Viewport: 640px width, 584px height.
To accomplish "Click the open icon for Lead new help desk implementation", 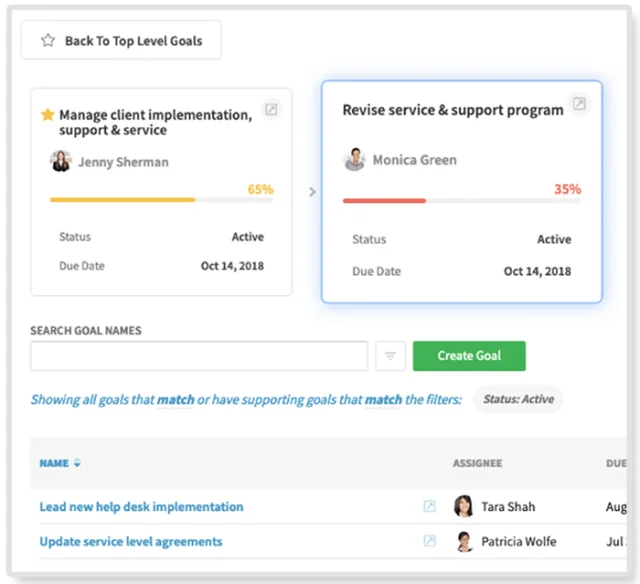I will click(x=429, y=506).
